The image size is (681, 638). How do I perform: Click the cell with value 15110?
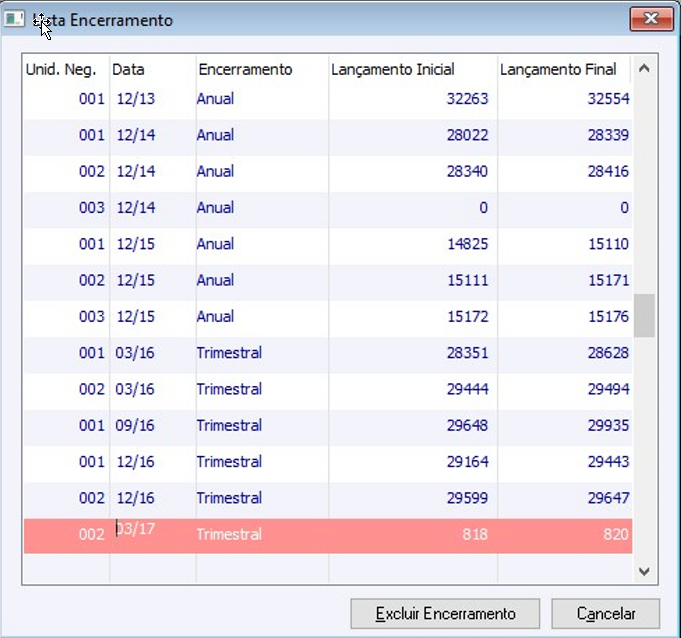click(x=608, y=244)
